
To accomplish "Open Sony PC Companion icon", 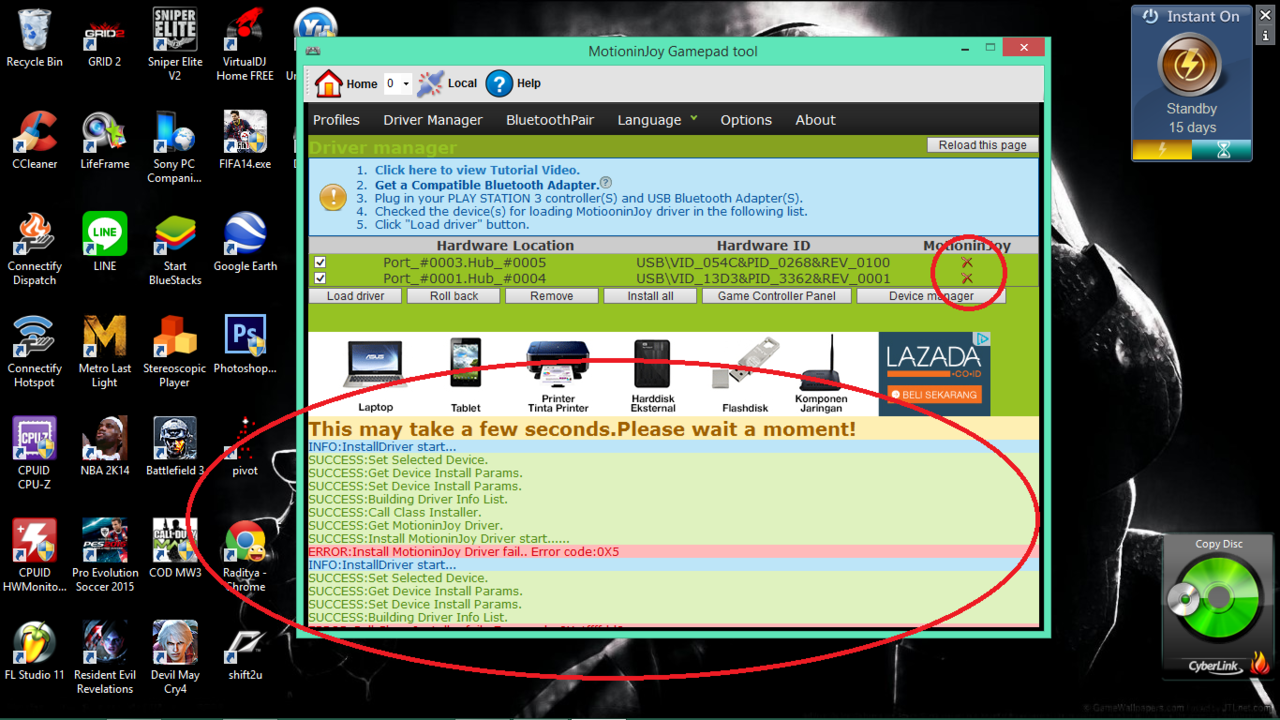I will click(174, 147).
